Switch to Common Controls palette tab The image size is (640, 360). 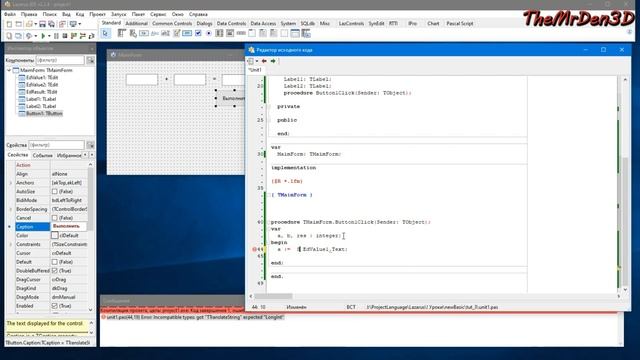(x=172, y=24)
